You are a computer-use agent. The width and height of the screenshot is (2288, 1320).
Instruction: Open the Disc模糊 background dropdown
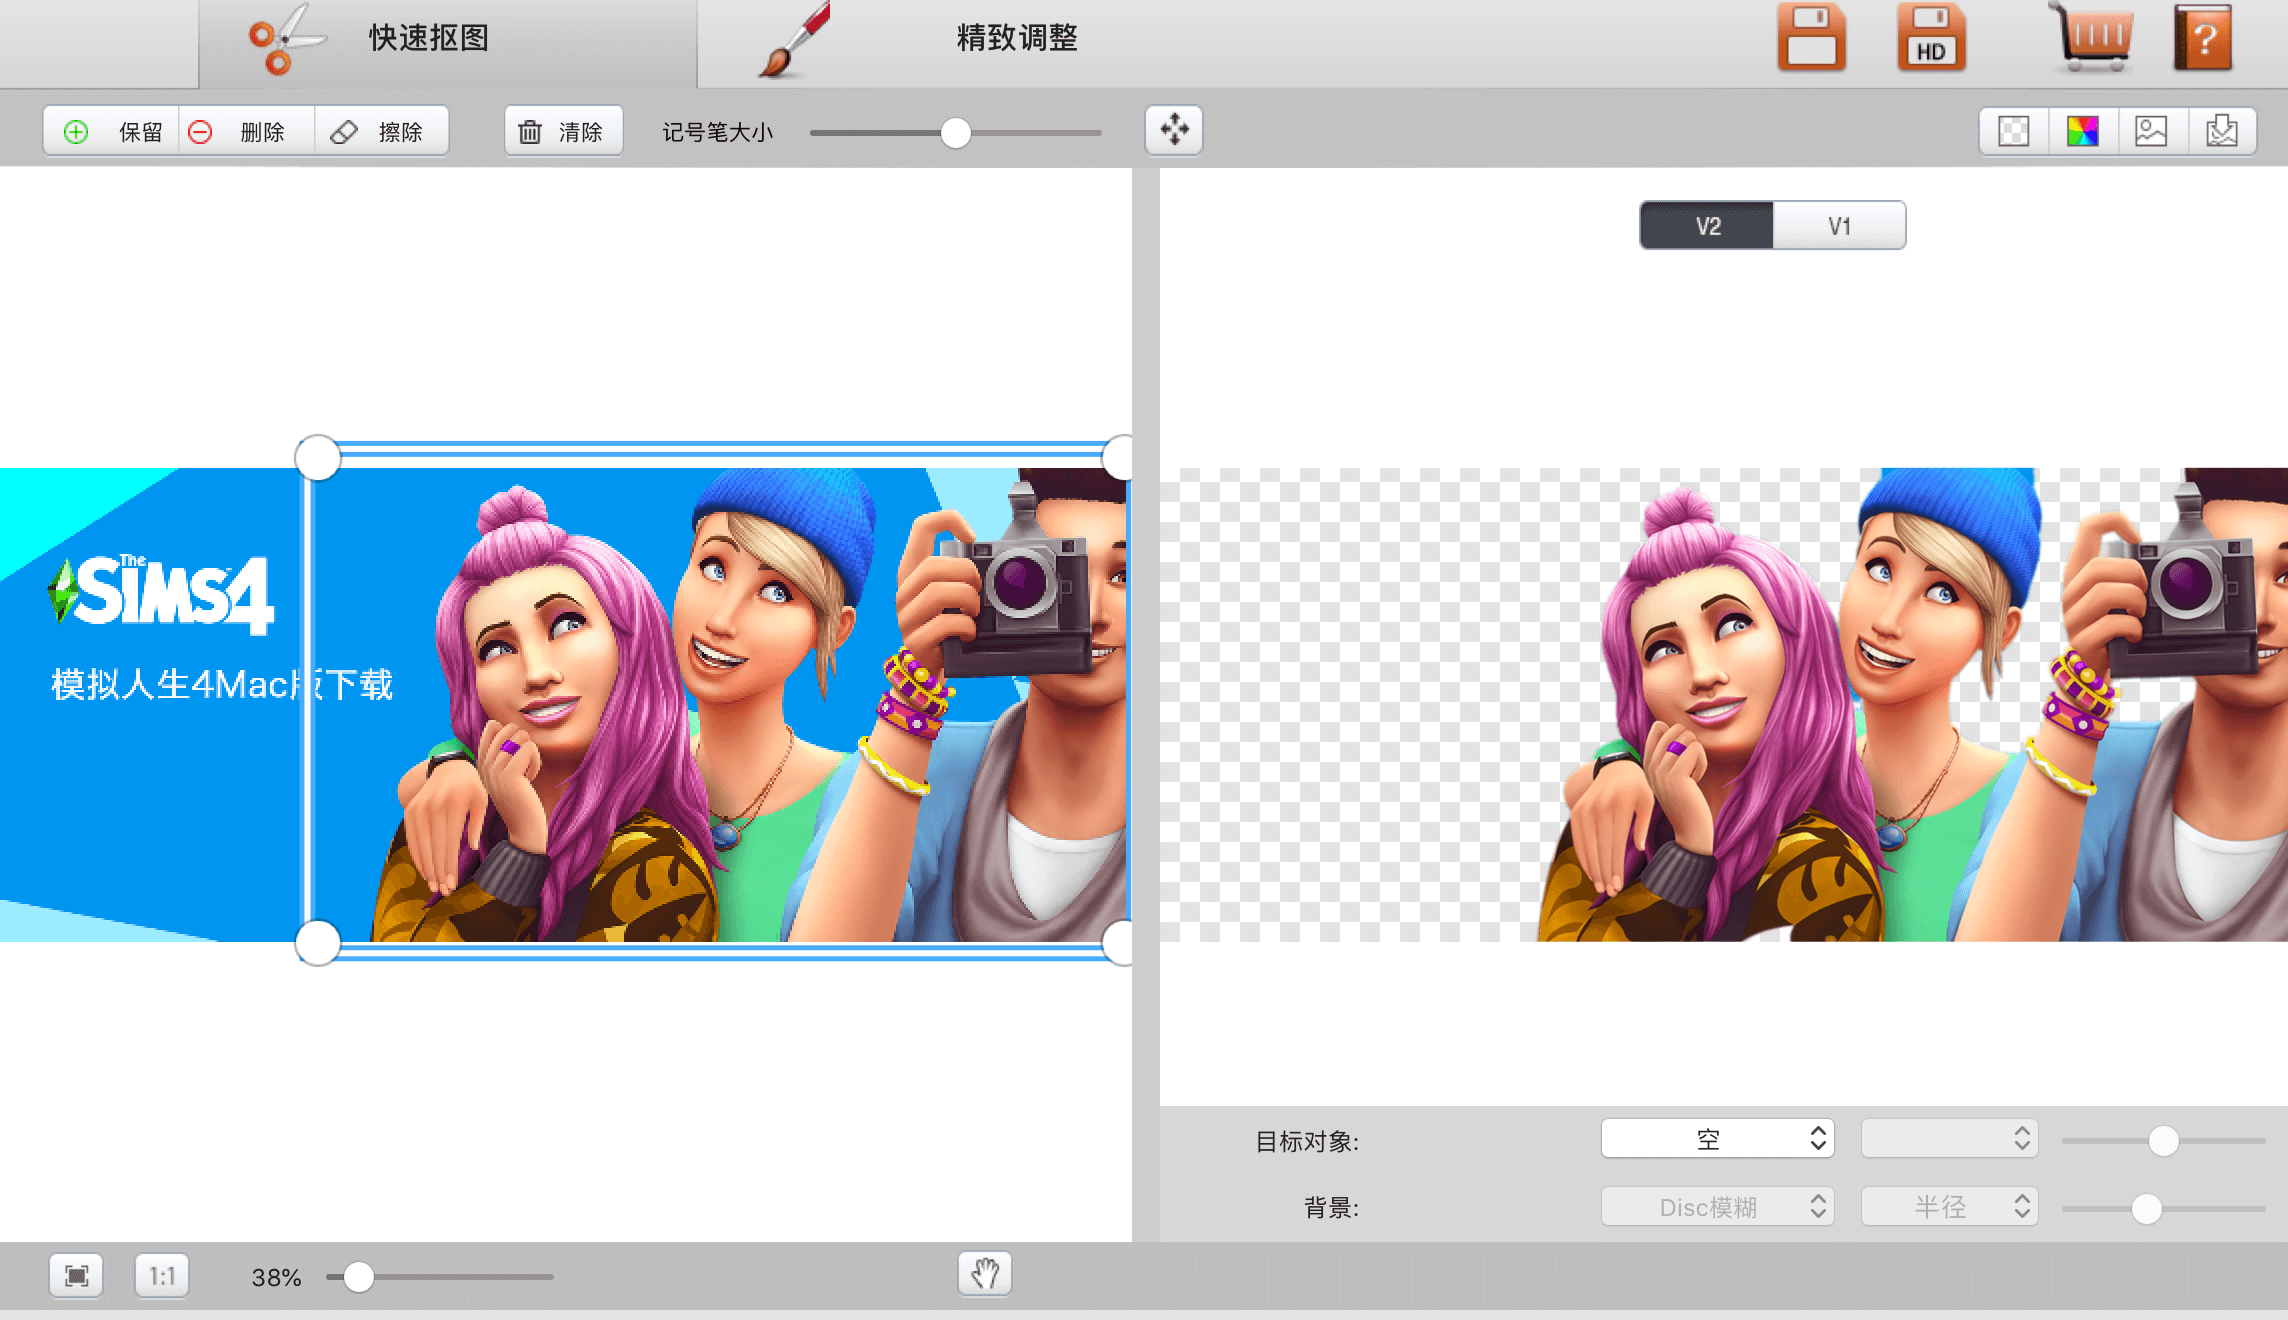click(x=1718, y=1206)
